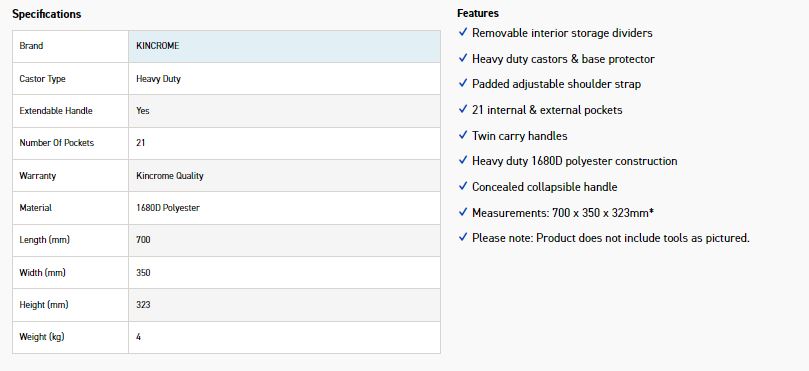
Task: Click checkmark next to Heavy duty castors
Action: point(463,58)
